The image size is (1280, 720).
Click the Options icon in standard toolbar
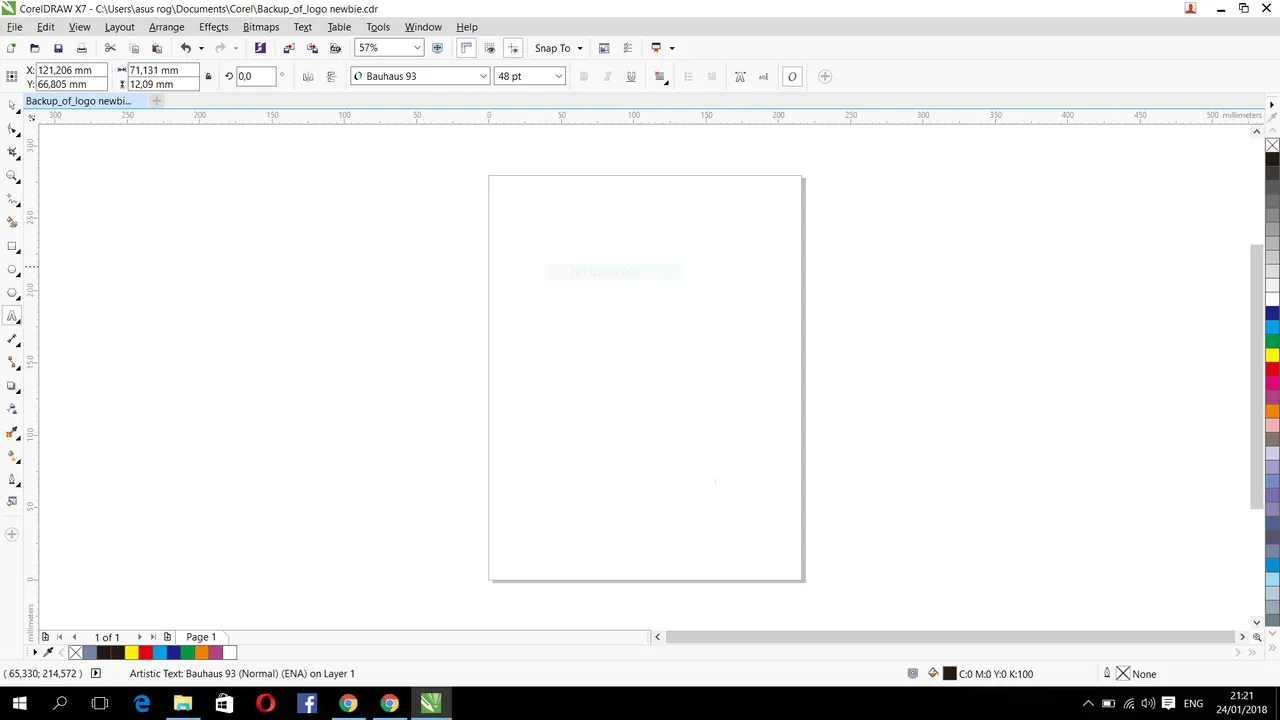click(x=627, y=48)
